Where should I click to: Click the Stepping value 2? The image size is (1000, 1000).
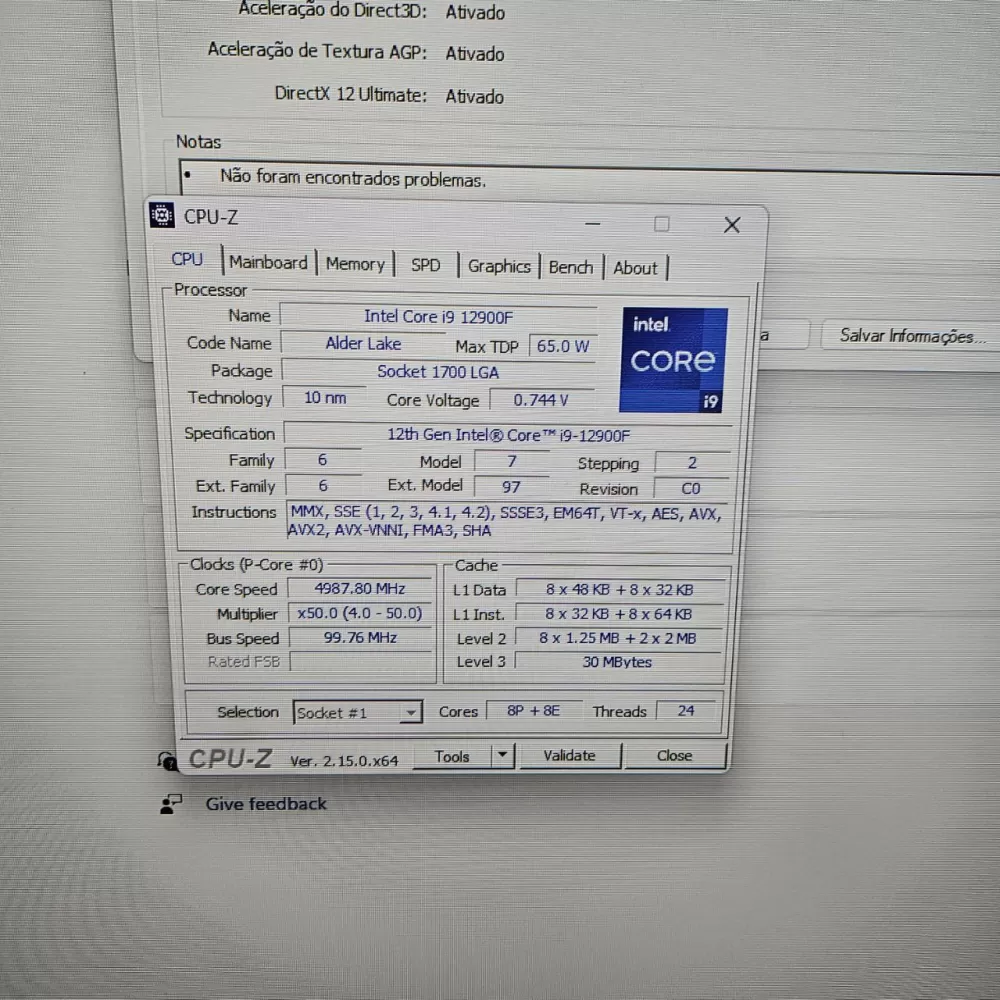pyautogui.click(x=692, y=463)
